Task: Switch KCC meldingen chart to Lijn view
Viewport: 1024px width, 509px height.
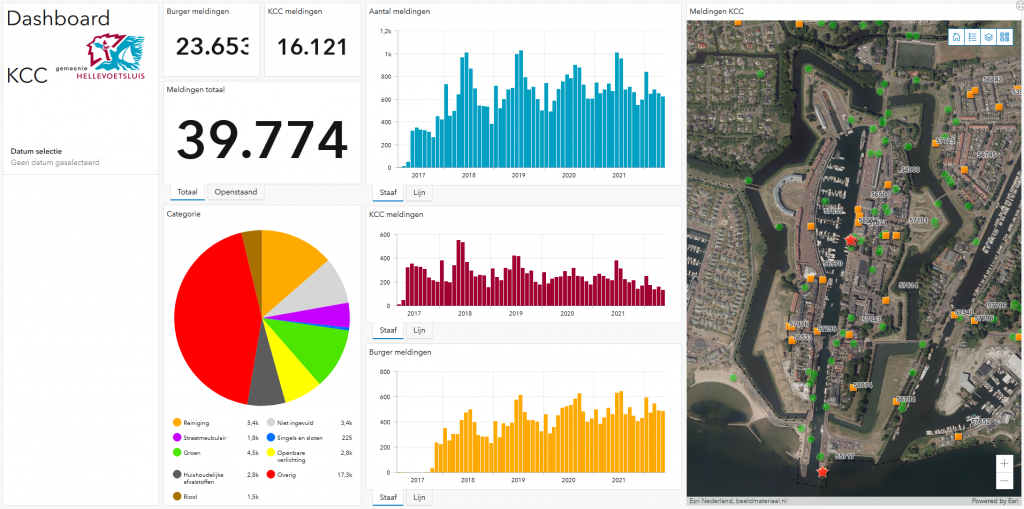Action: click(419, 331)
